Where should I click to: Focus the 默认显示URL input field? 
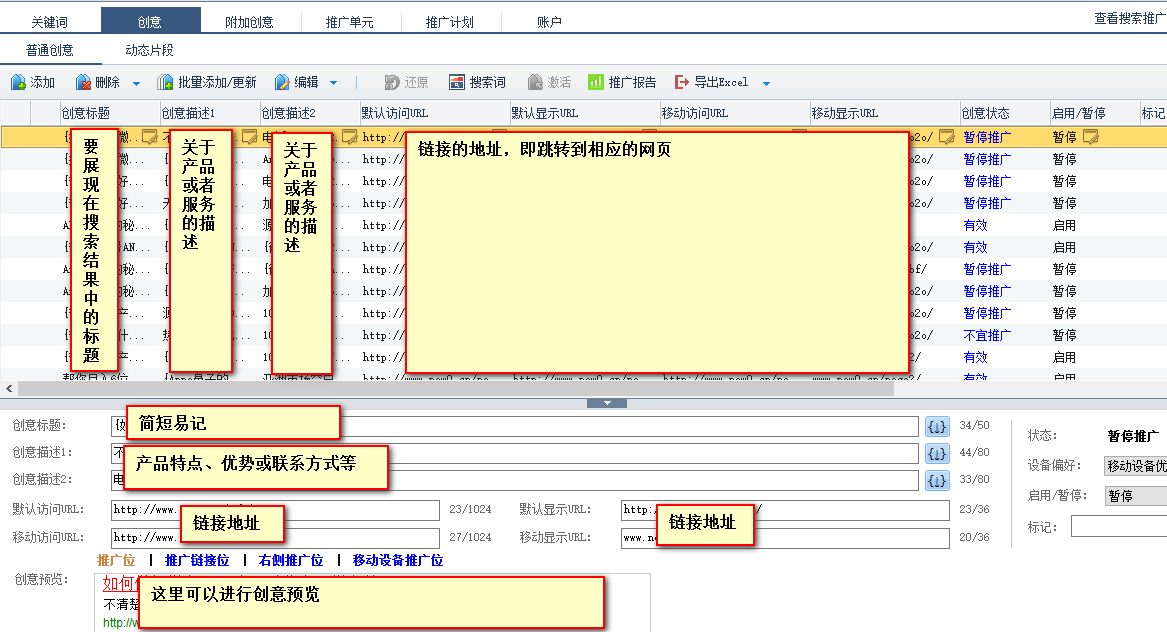coord(785,510)
